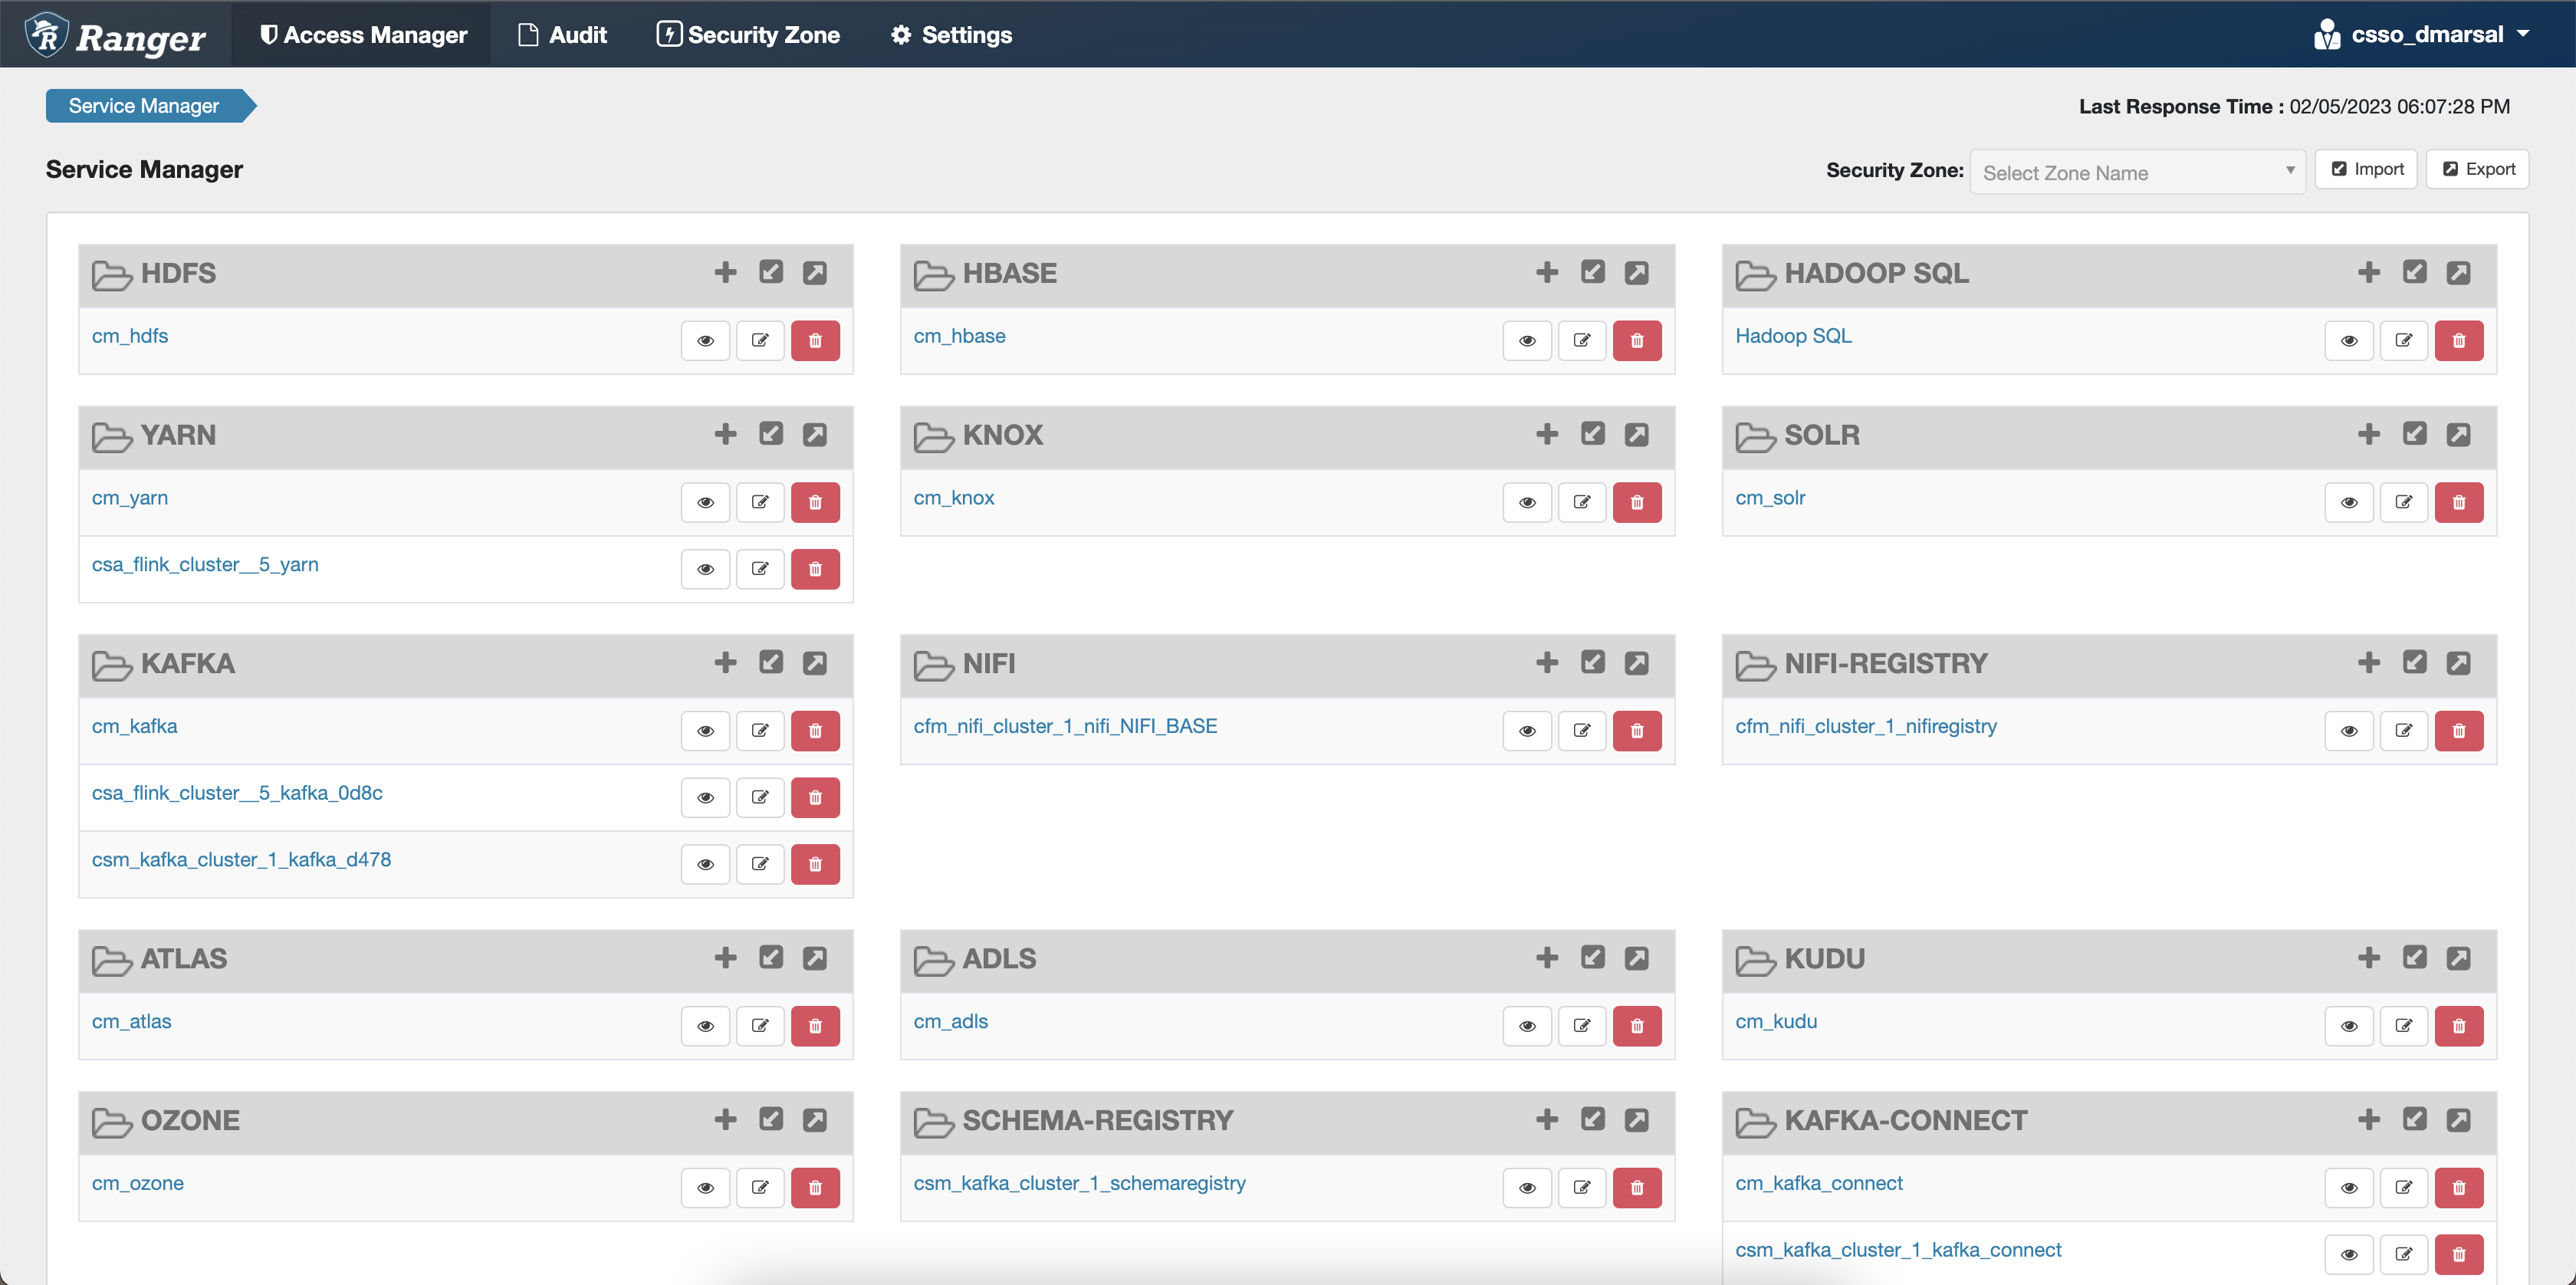
Task: Click the Import button
Action: [x=2366, y=169]
